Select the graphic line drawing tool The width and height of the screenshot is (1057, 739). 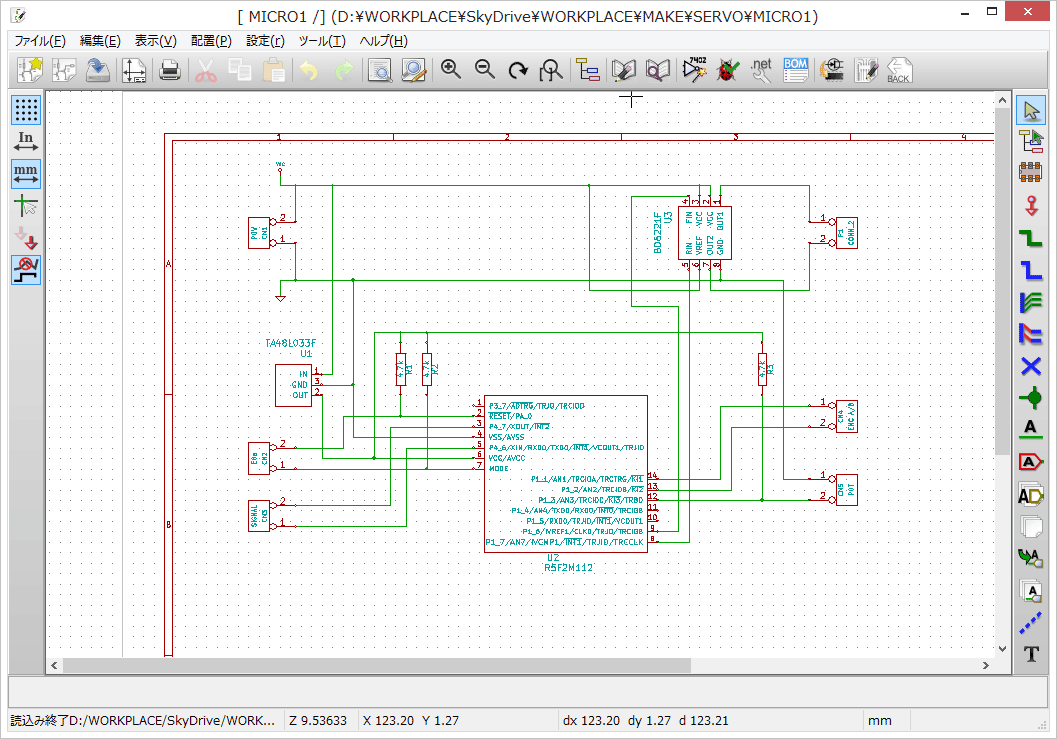click(x=1031, y=623)
